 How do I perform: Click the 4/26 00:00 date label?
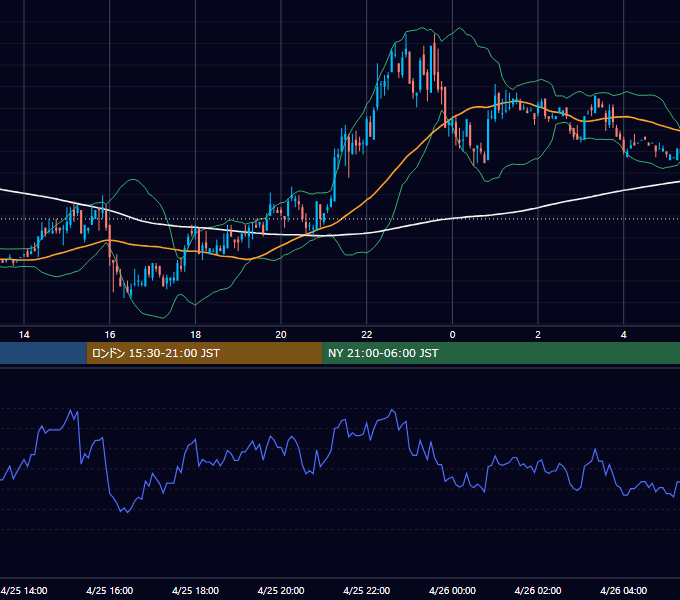pos(452,590)
